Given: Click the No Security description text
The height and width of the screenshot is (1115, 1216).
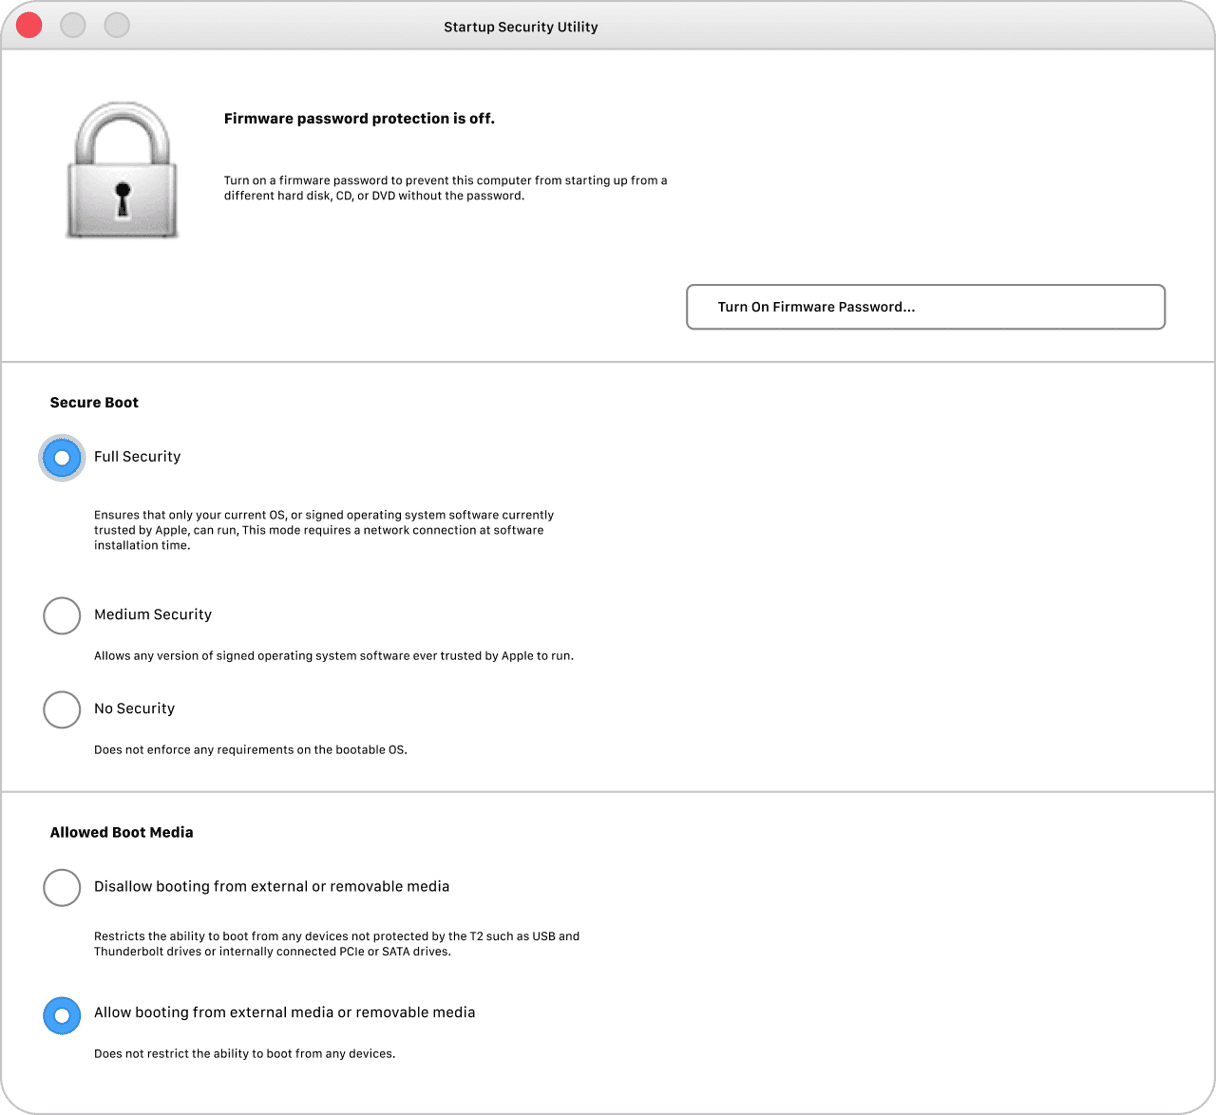Looking at the screenshot, I should tap(250, 750).
